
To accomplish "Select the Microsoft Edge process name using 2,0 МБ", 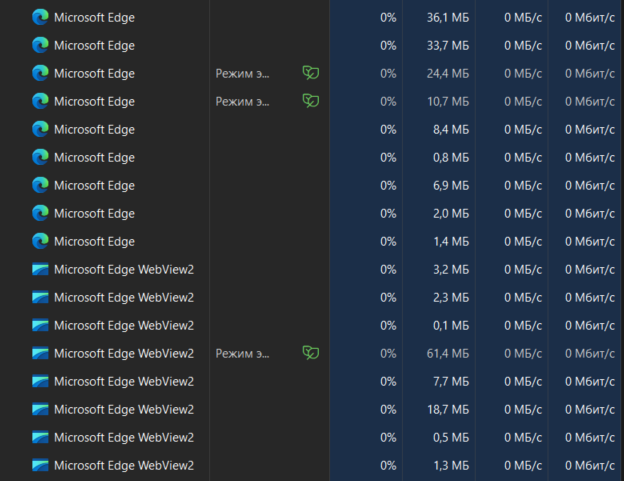I will coord(94,213).
